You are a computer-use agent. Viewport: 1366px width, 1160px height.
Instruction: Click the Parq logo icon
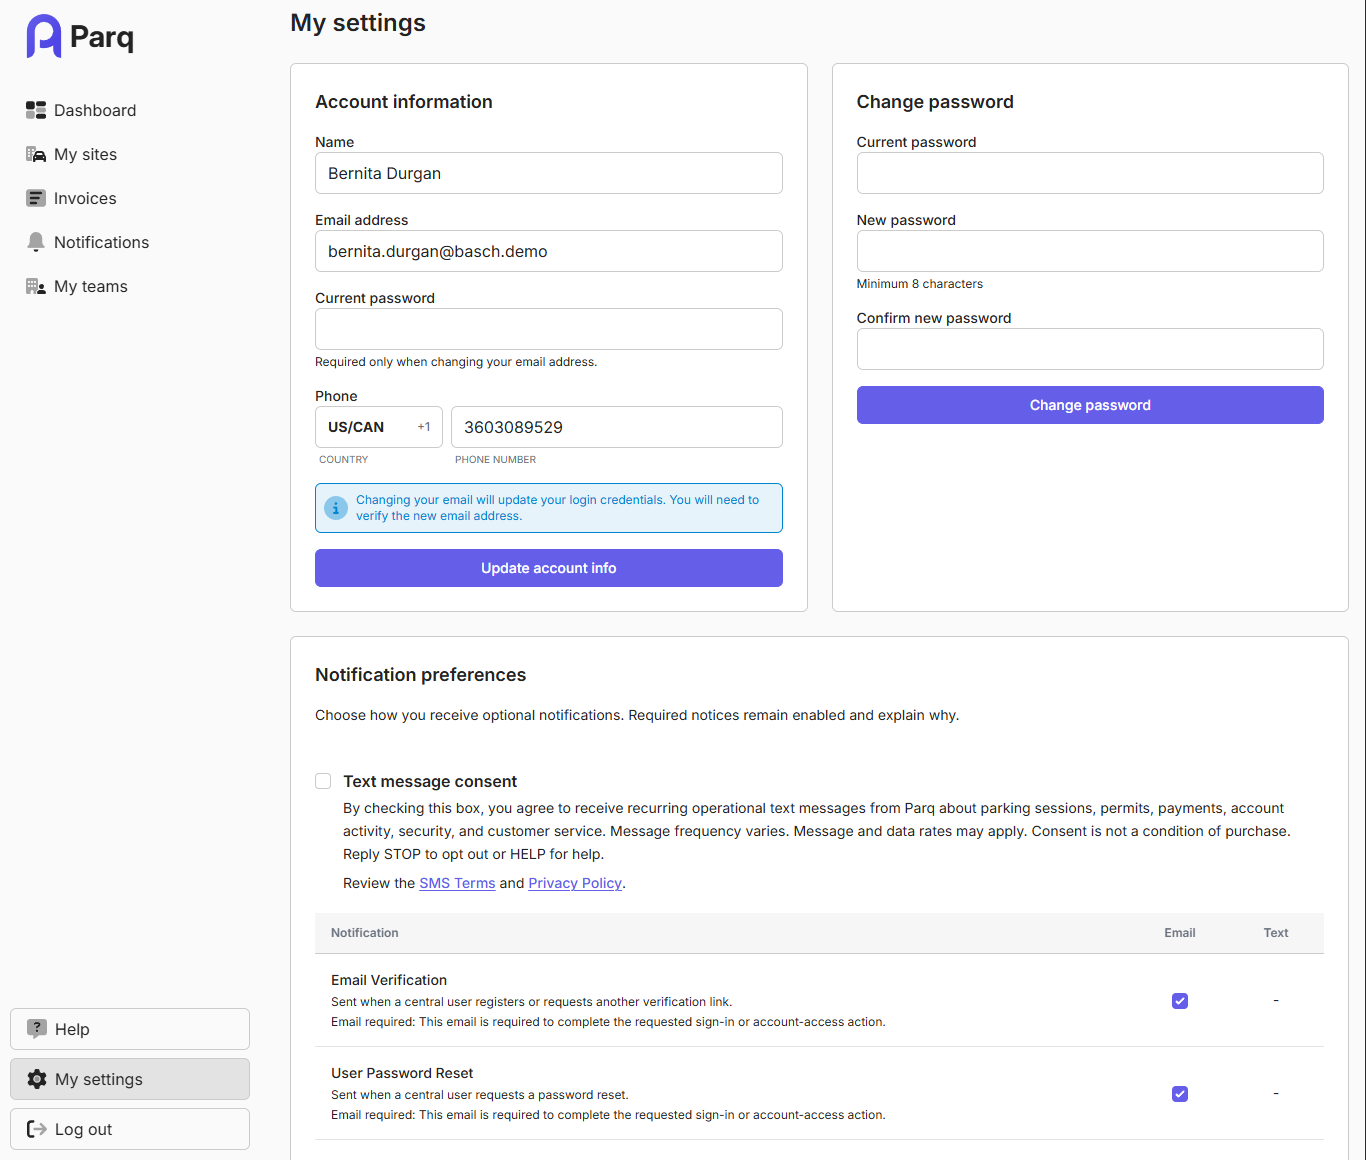44,36
